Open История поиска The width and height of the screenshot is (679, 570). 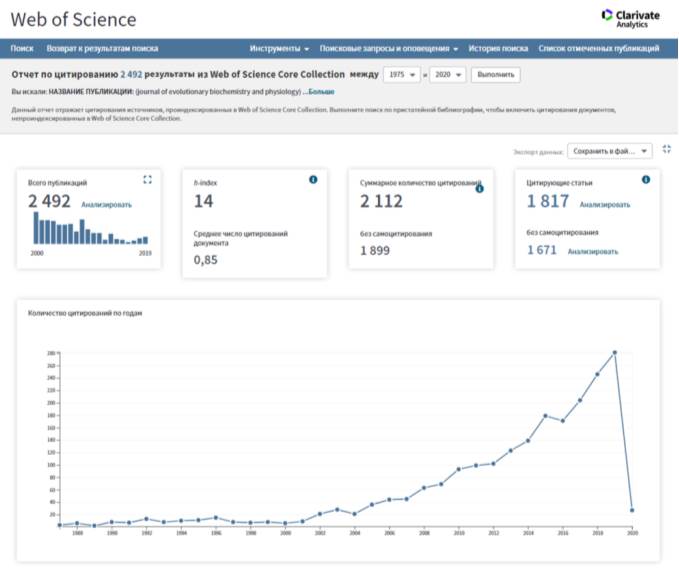pyautogui.click(x=498, y=49)
